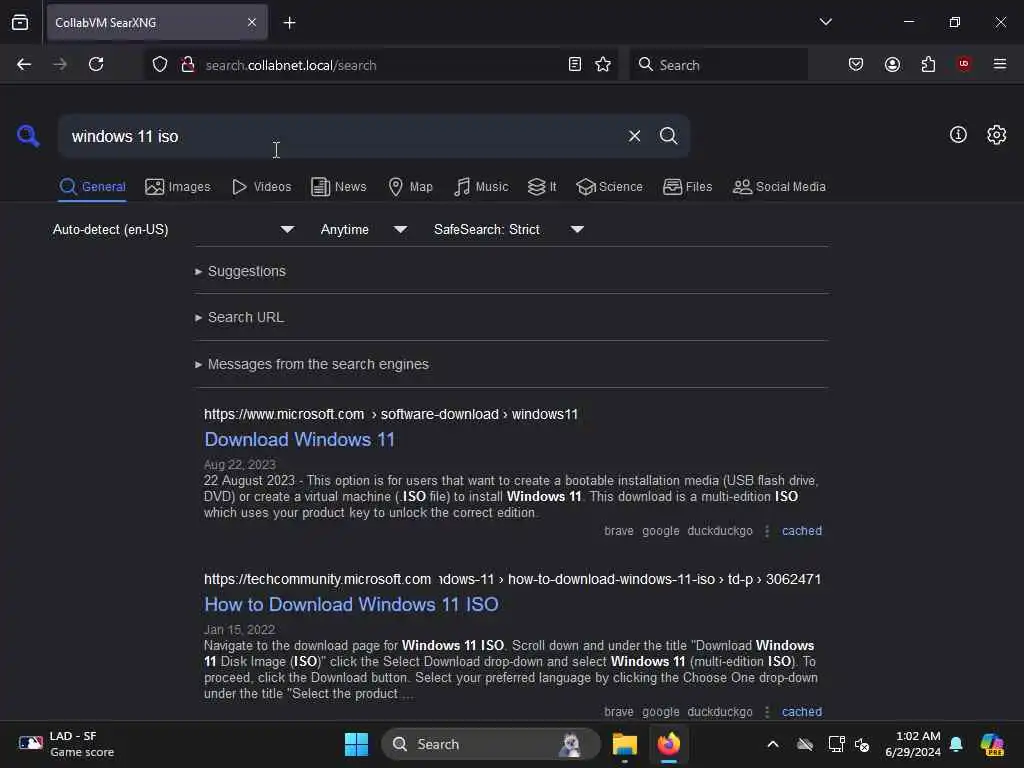This screenshot has width=1024, height=768.
Task: Open the Firefox account icon
Action: coord(892,64)
